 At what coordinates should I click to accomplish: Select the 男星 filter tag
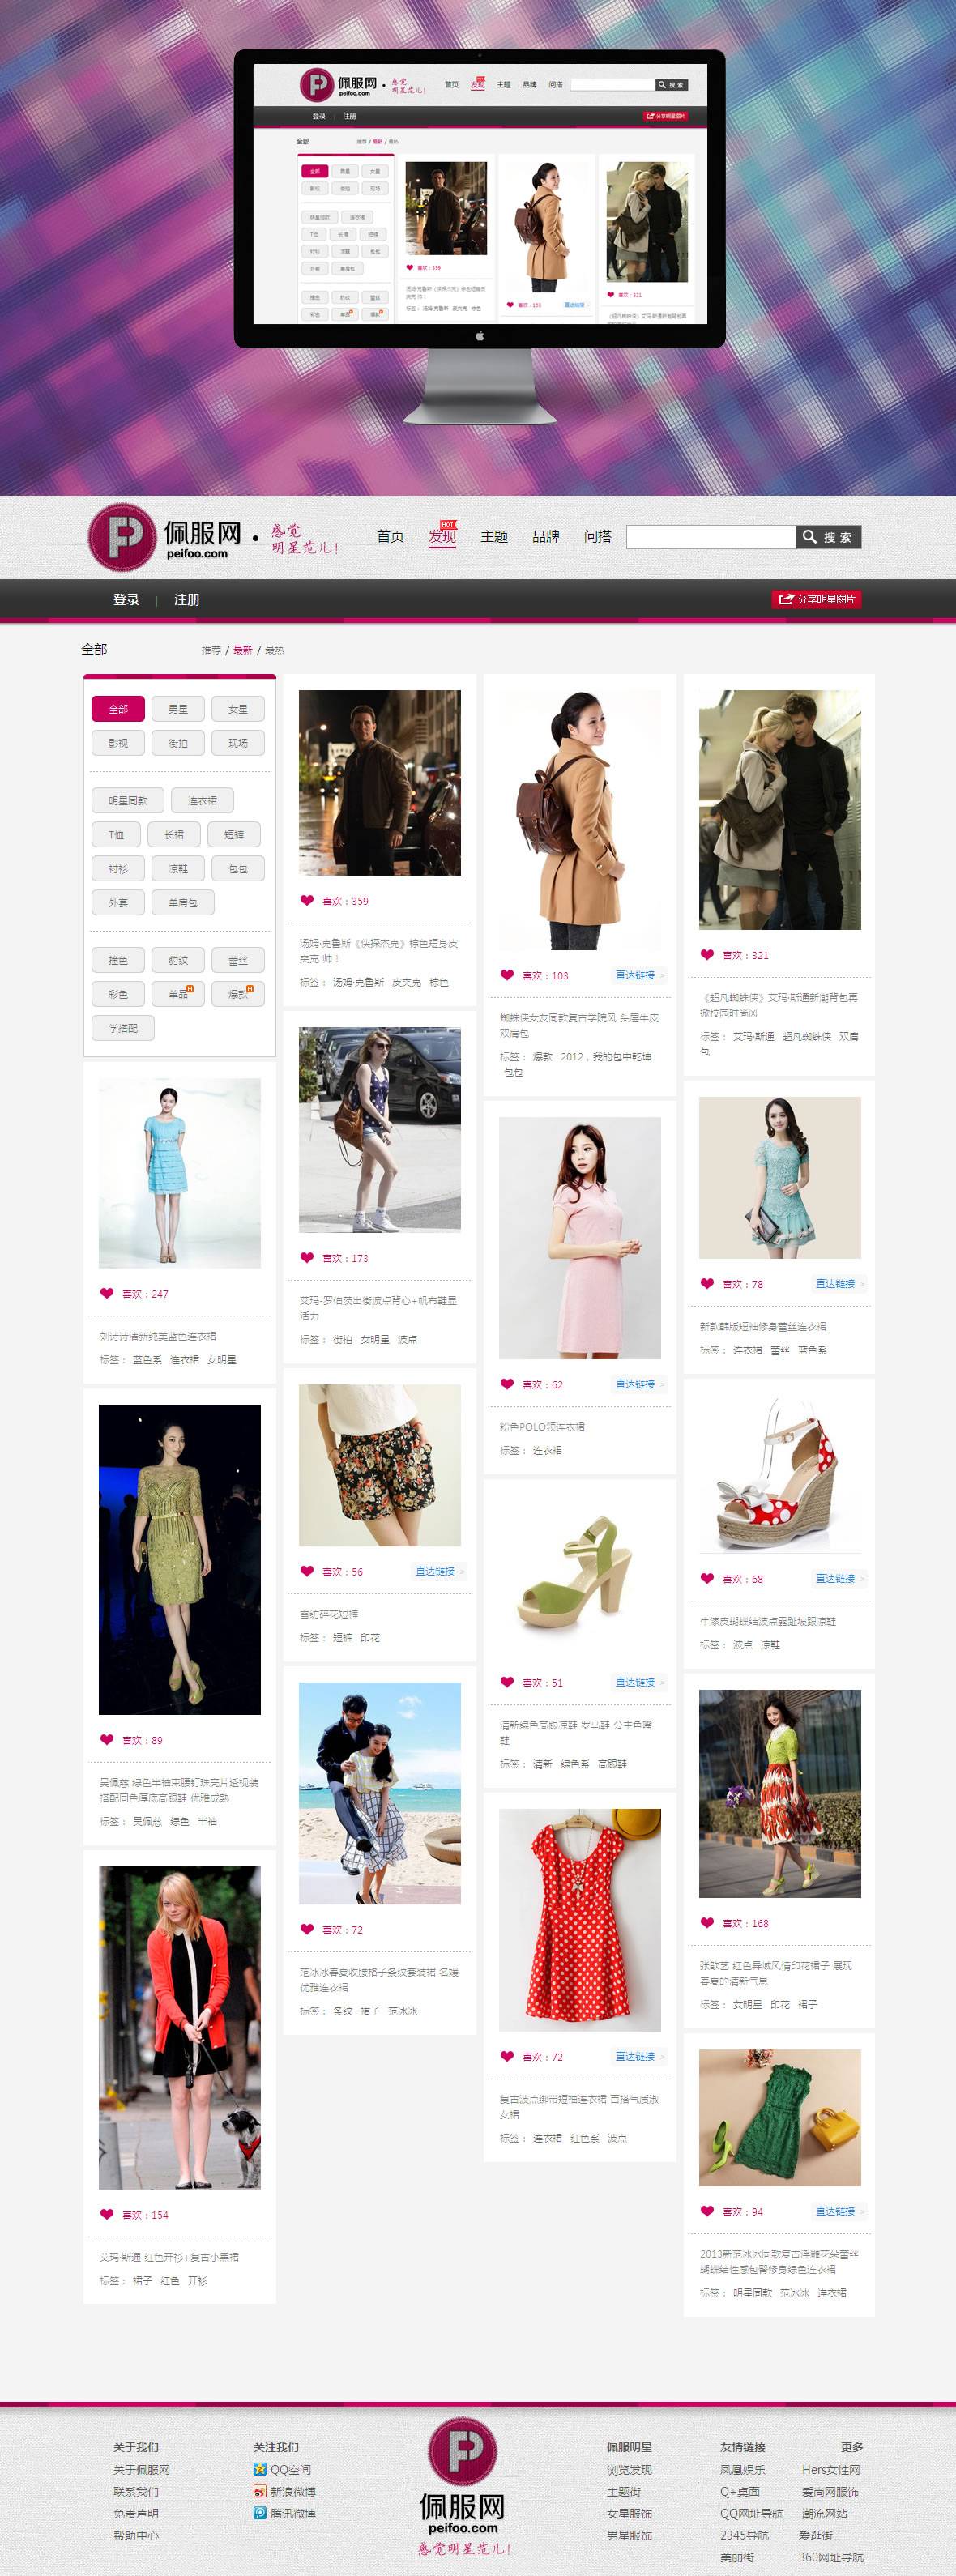pos(178,709)
